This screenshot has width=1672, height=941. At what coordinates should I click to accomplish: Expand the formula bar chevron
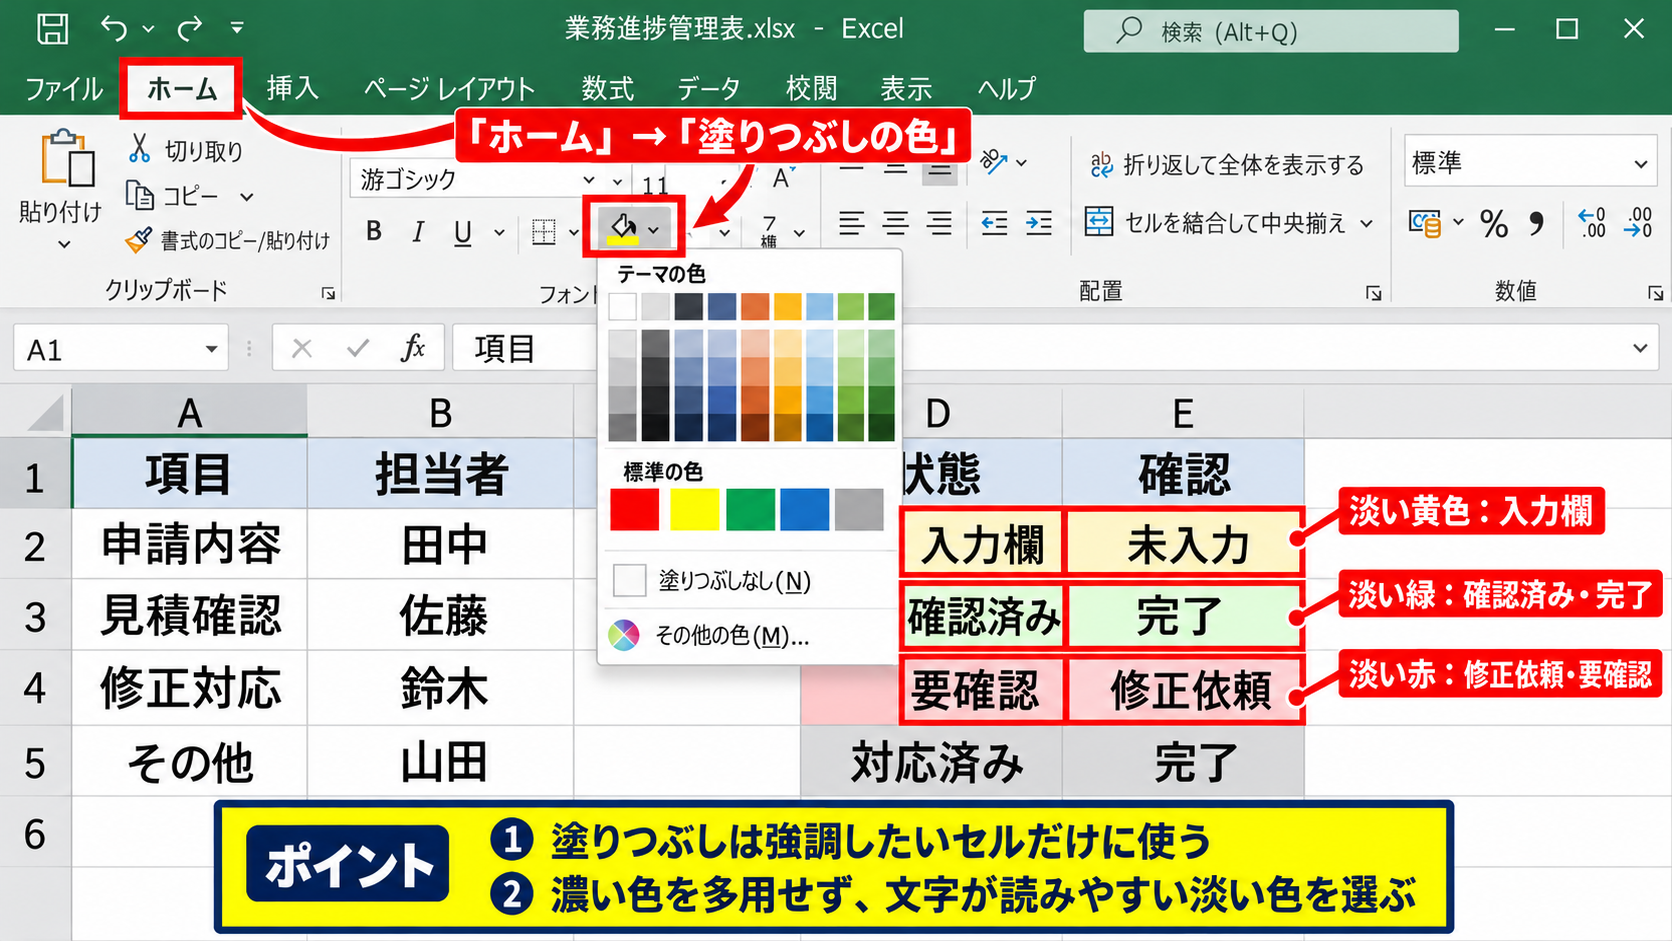click(1640, 348)
